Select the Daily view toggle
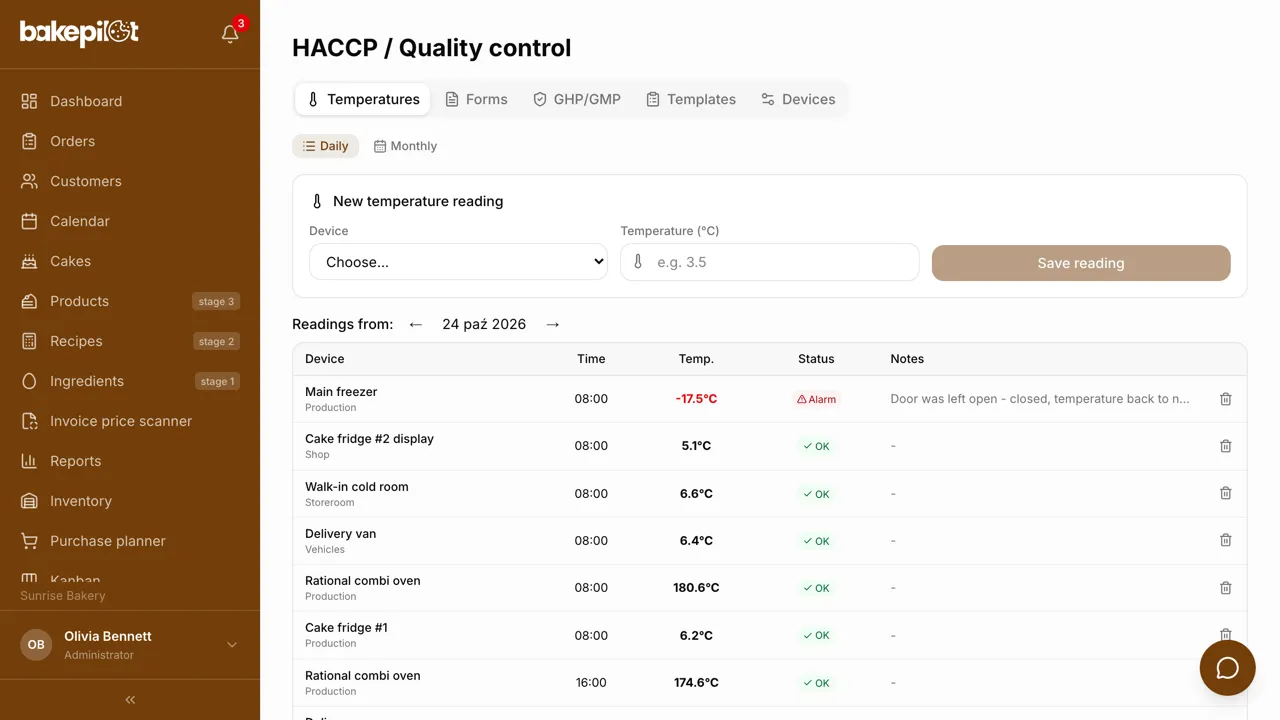Image resolution: width=1280 pixels, height=720 pixels. (x=325, y=146)
